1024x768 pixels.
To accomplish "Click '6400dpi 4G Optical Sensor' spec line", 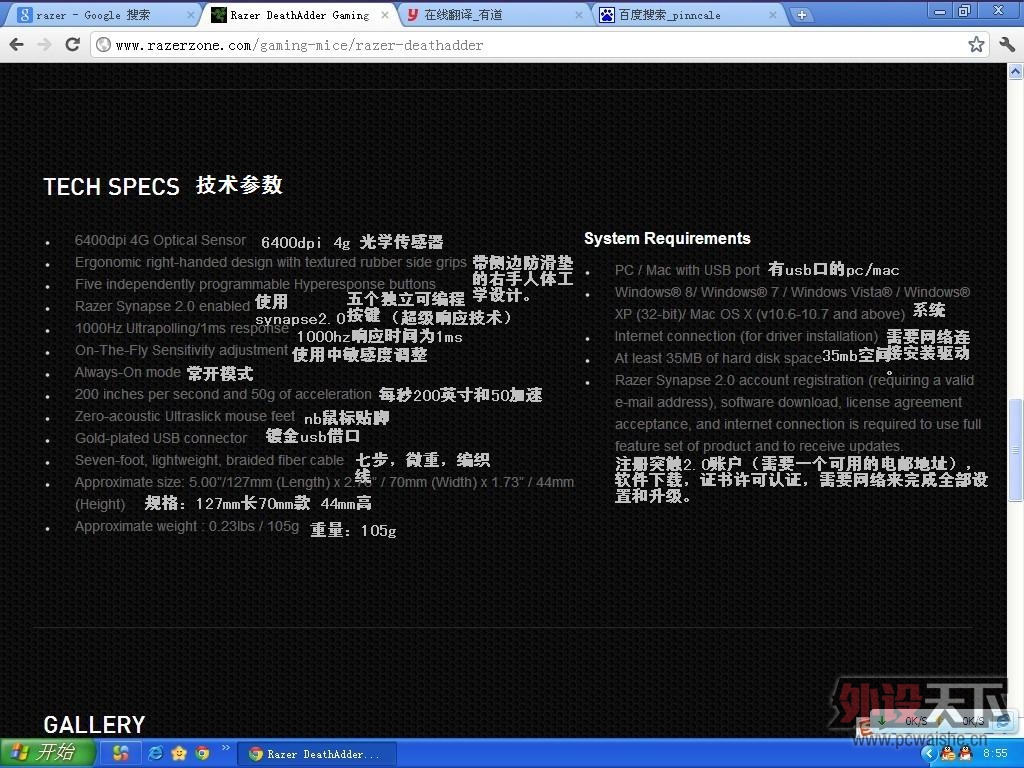I will pos(160,240).
